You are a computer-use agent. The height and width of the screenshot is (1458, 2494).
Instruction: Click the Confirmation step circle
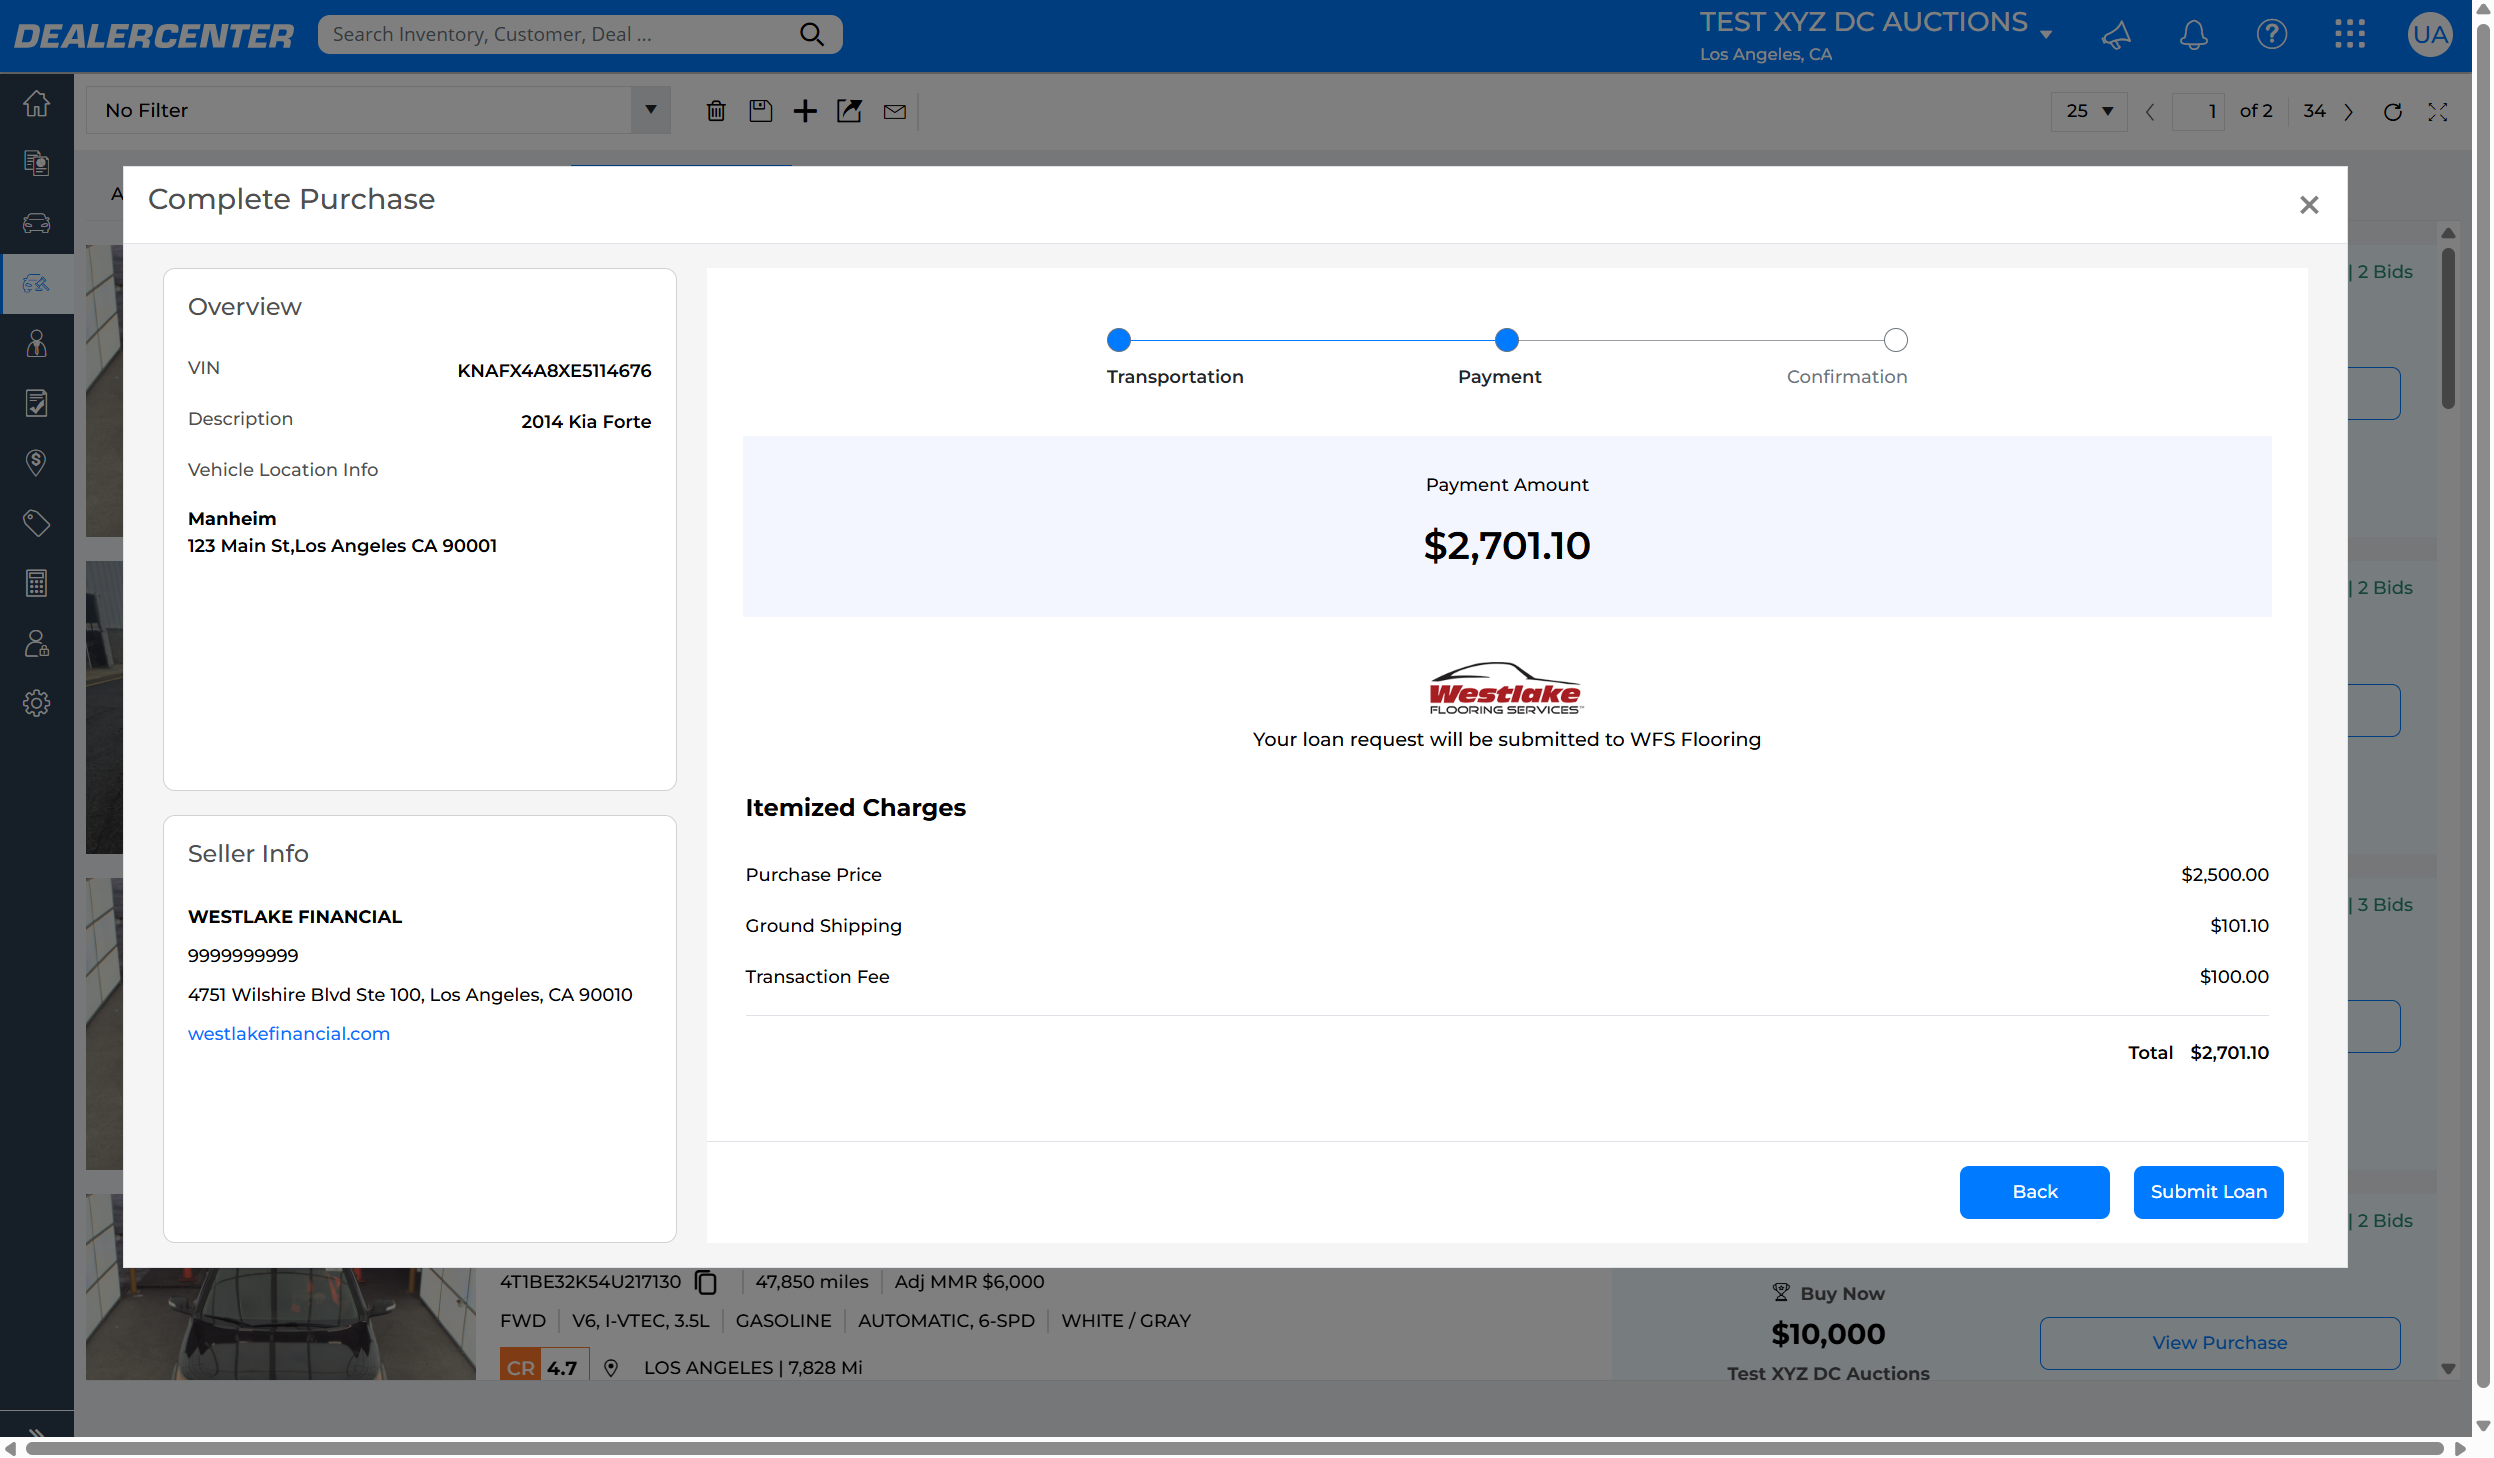pyautogui.click(x=1895, y=340)
